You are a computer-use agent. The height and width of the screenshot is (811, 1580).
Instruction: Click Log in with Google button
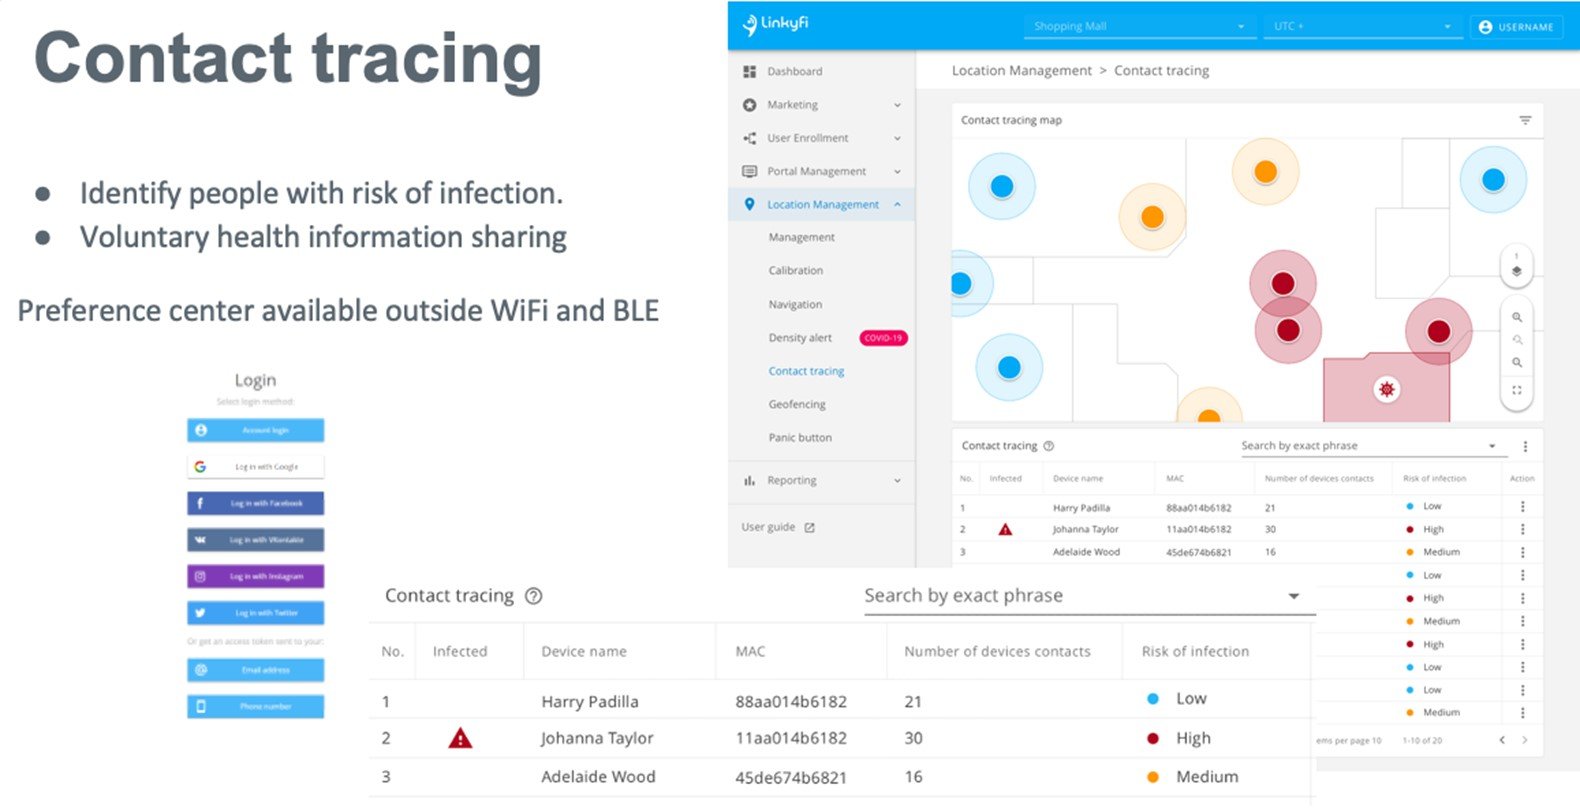[256, 467]
